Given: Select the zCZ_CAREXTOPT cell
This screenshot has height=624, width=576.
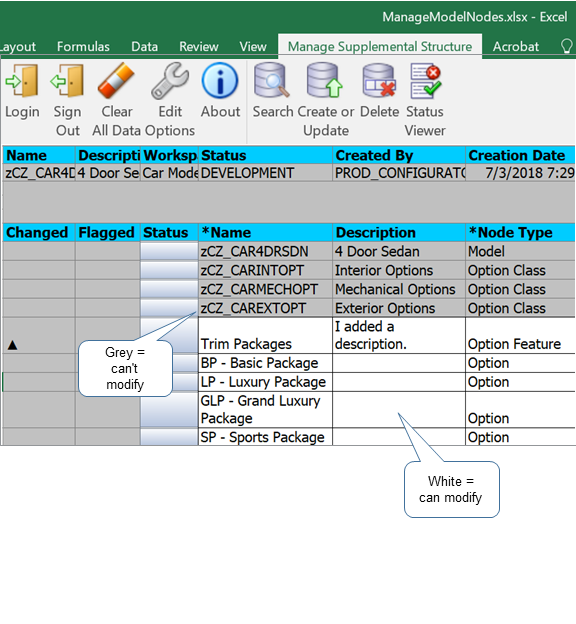Looking at the screenshot, I should 266,308.
